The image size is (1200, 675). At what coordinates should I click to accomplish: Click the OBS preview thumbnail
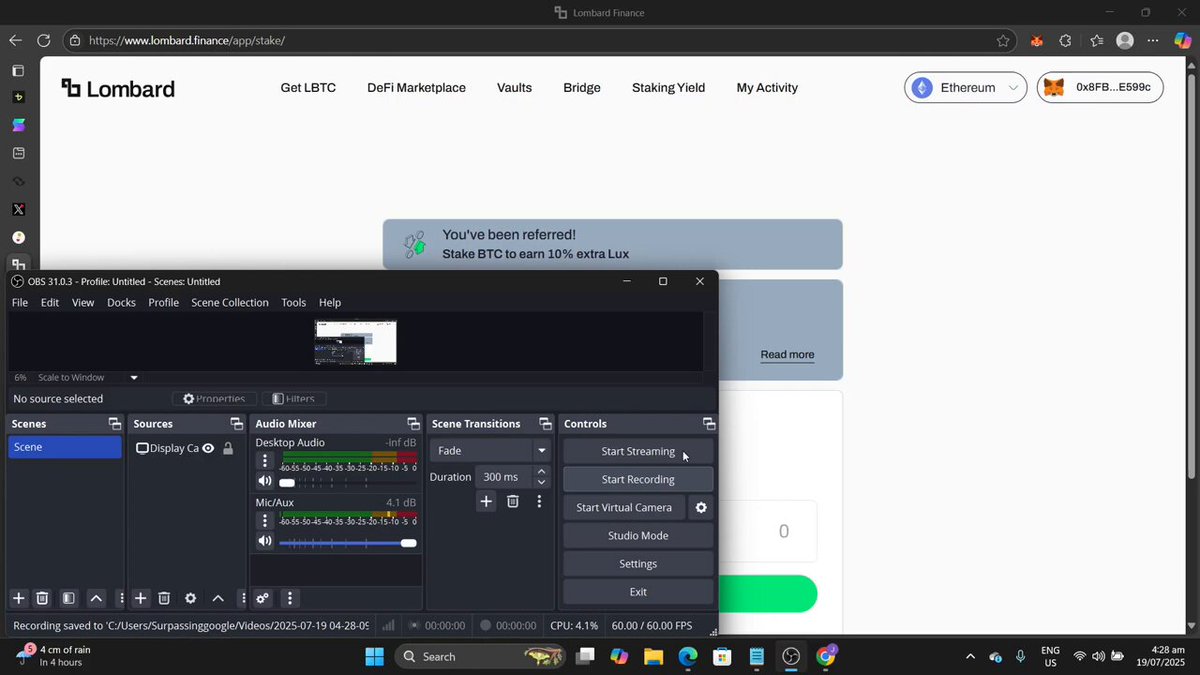pos(355,342)
